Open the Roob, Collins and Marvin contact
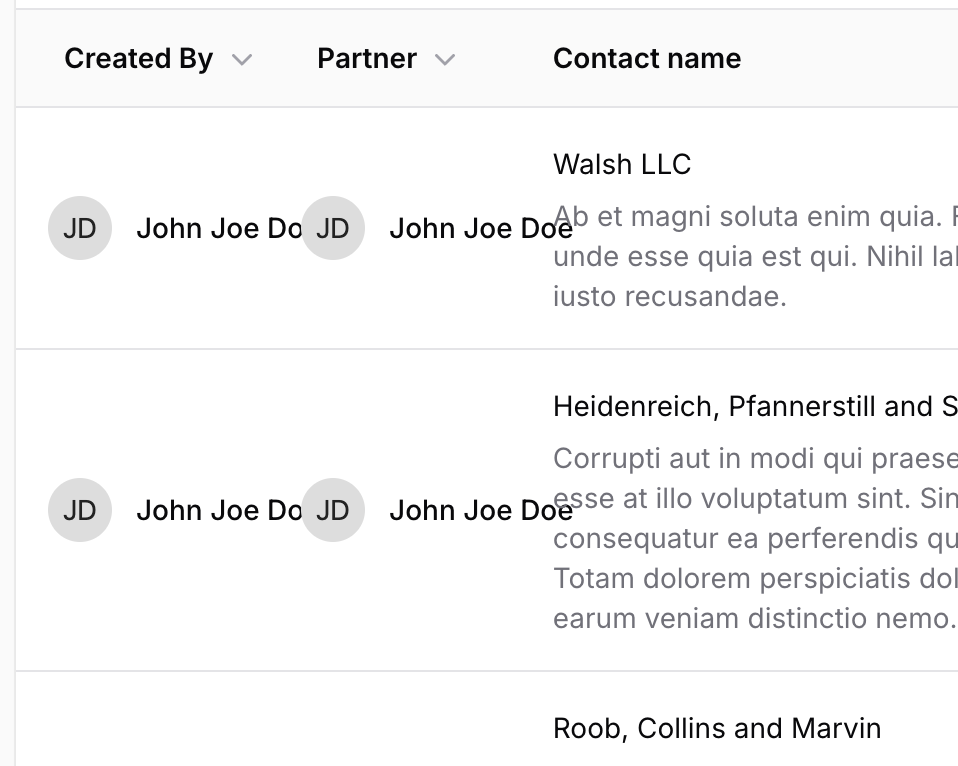Viewport: 958px width, 766px height. click(x=716, y=728)
